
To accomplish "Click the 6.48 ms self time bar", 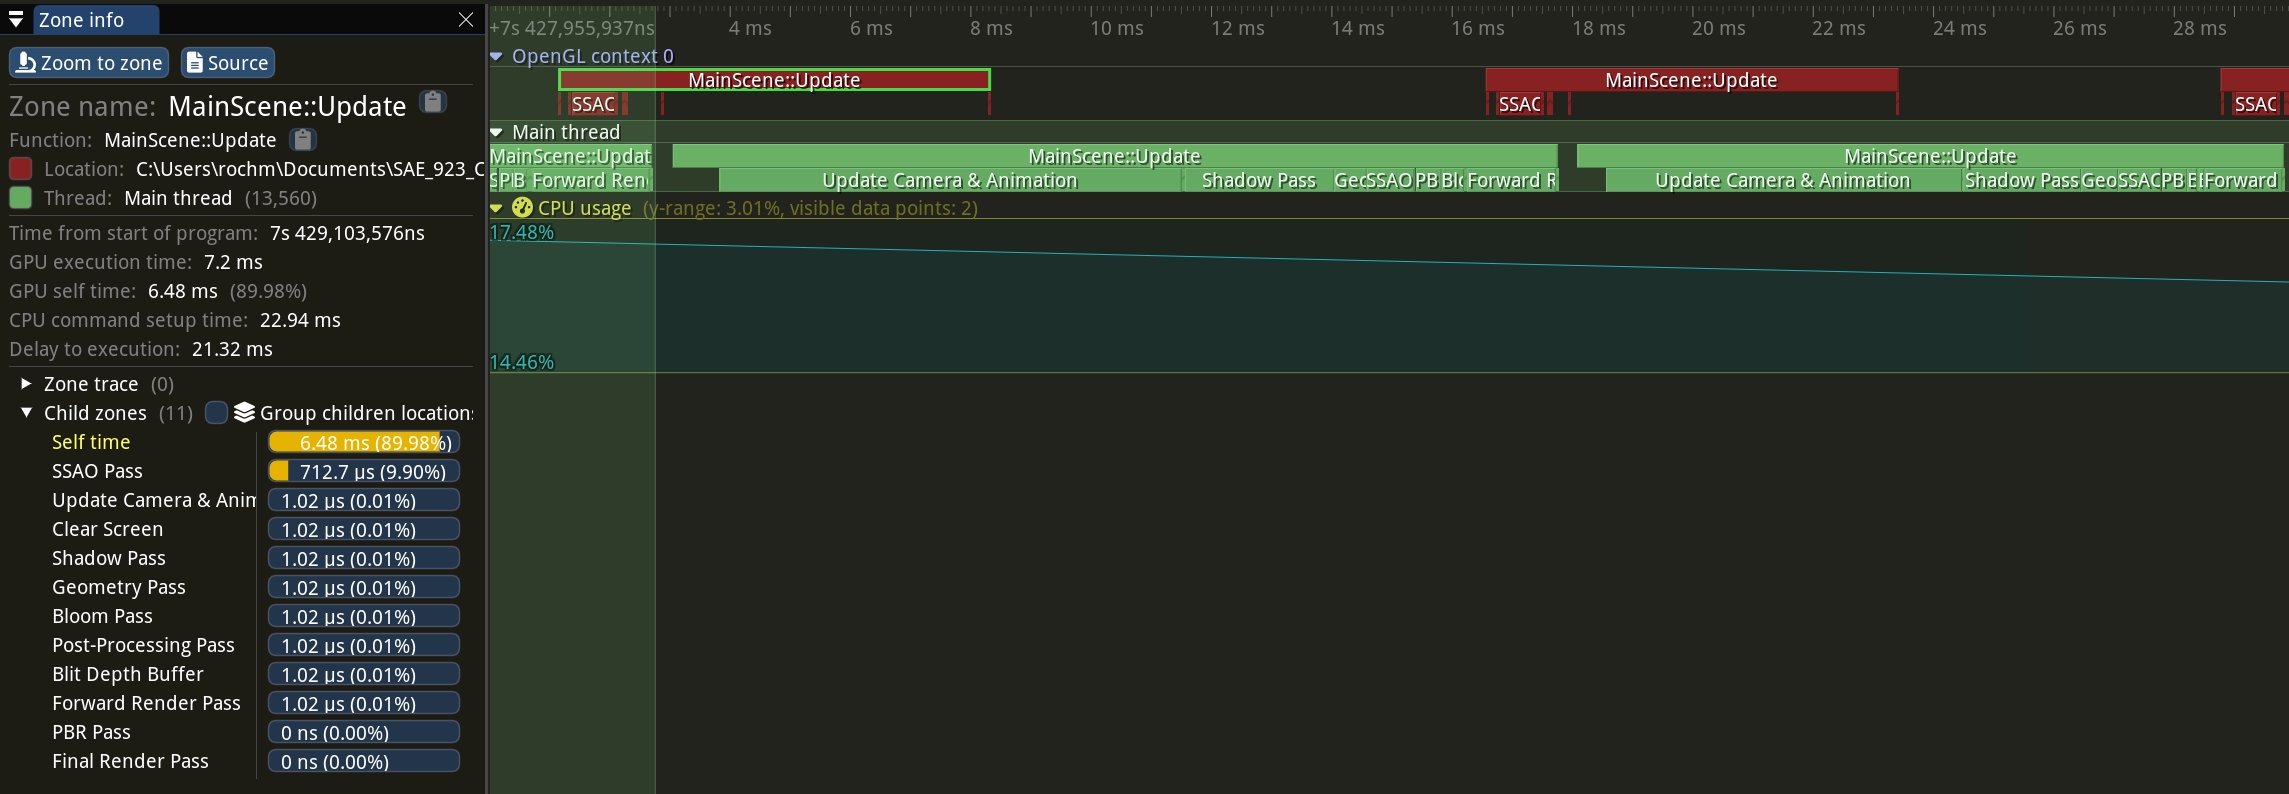I will coord(364,442).
